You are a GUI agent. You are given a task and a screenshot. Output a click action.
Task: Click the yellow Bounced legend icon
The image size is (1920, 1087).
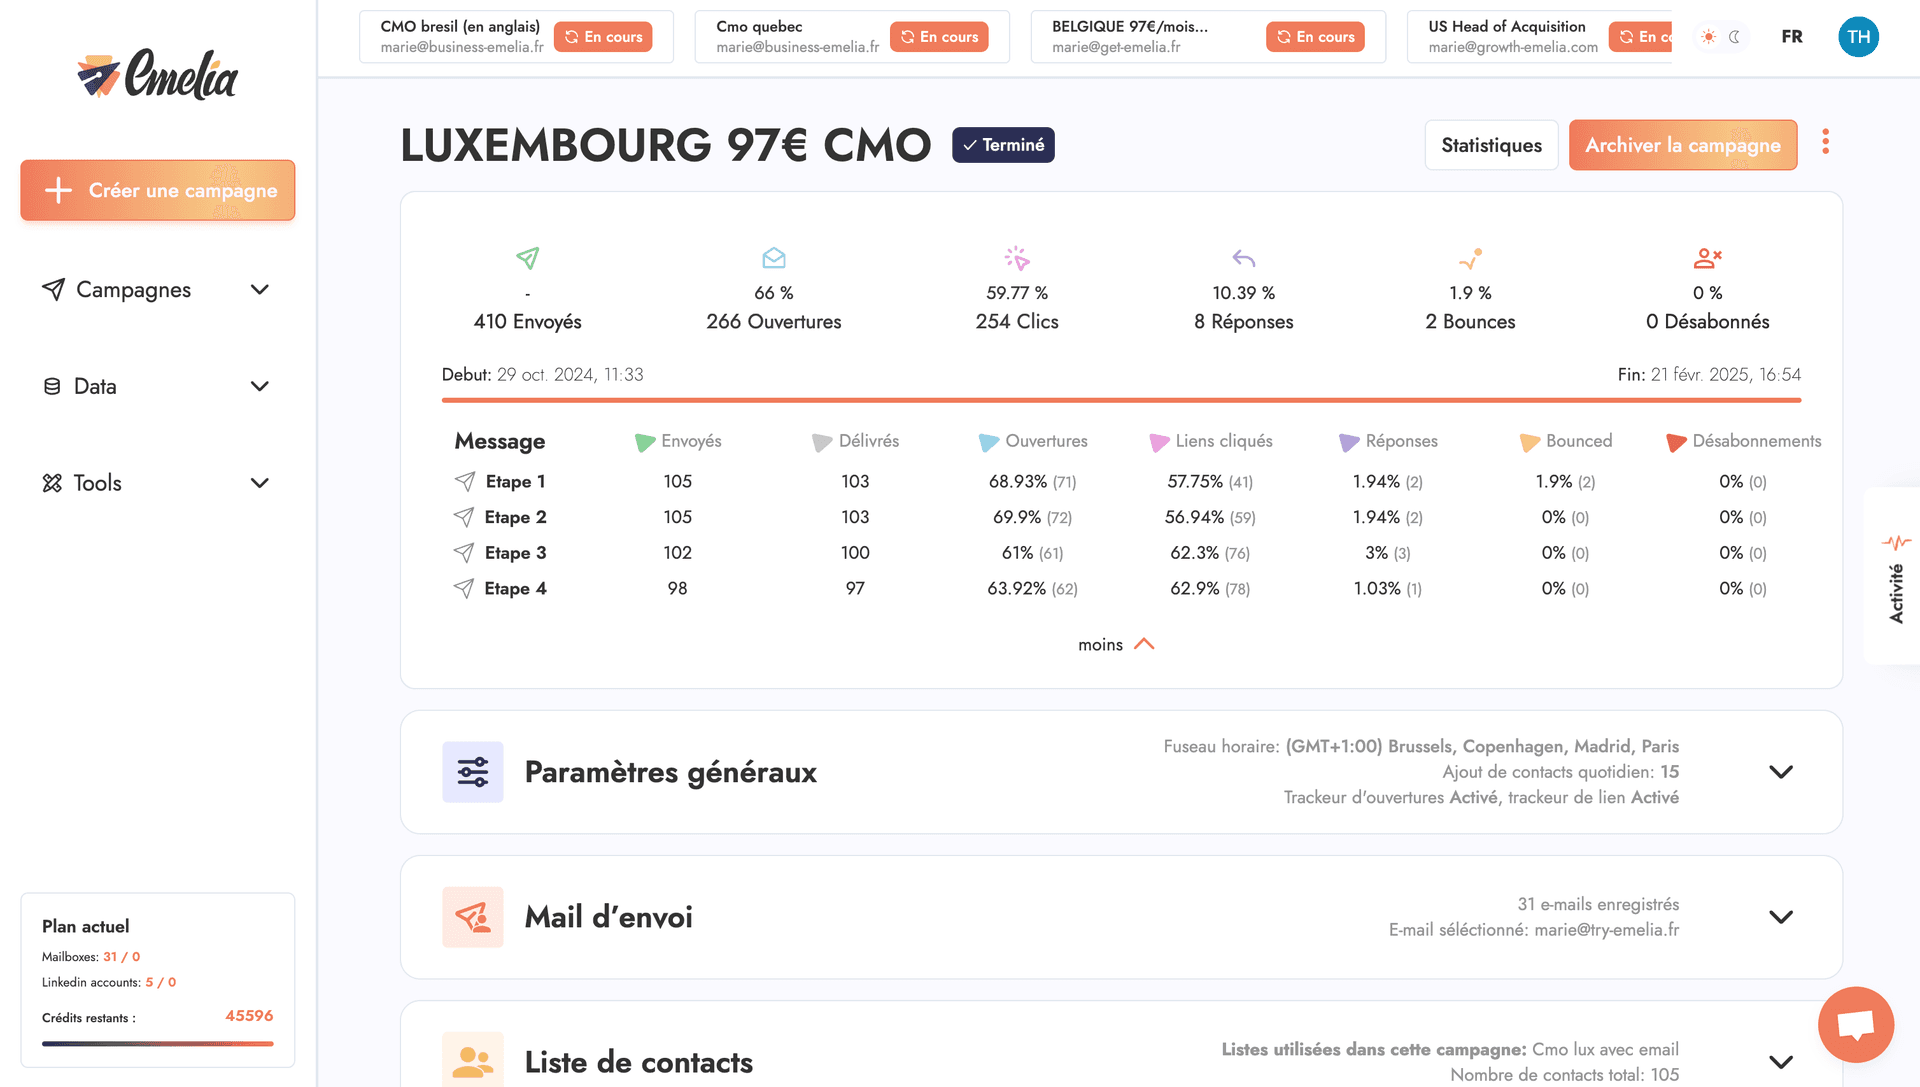[1529, 442]
